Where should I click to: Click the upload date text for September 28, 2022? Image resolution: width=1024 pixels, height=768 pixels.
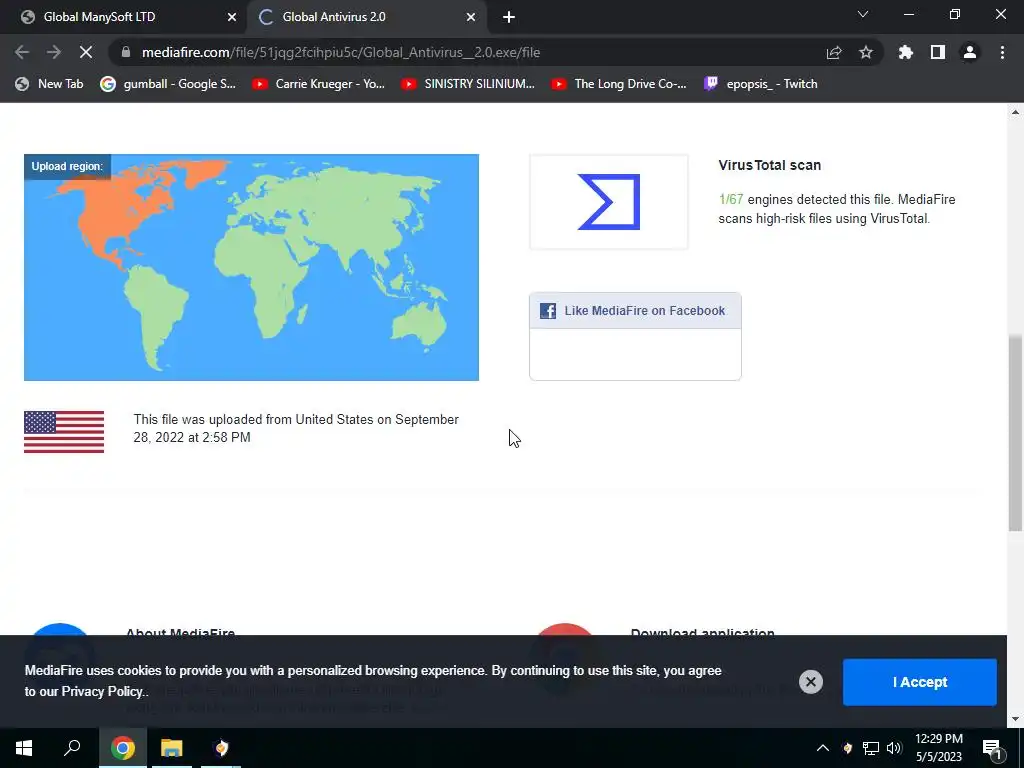coord(296,428)
